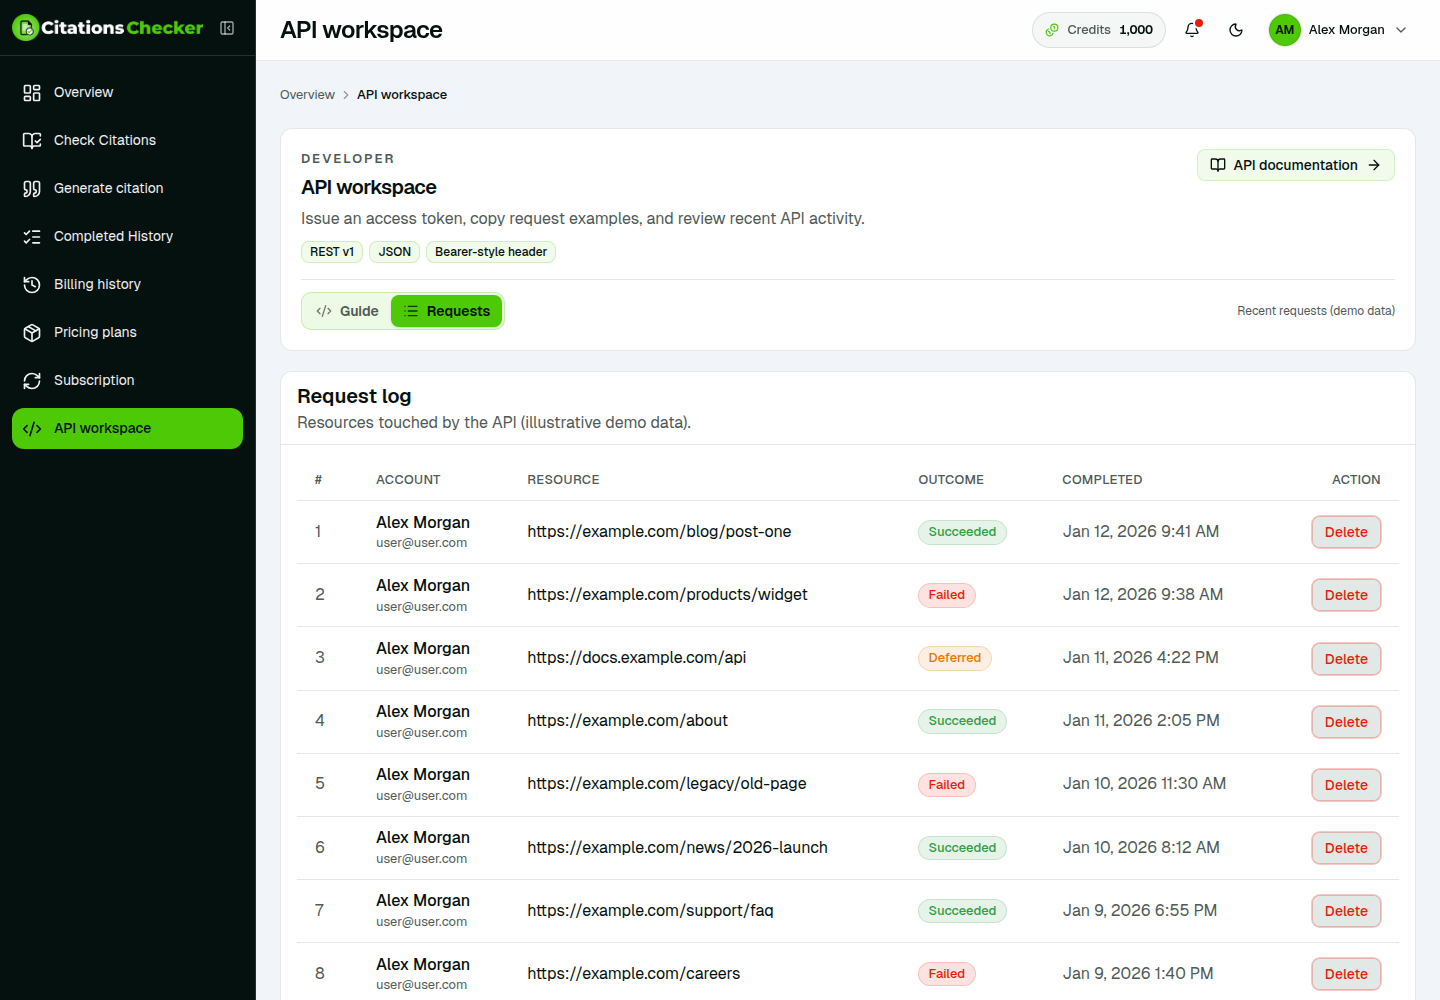Viewport: 1440px width, 1000px height.
Task: Click the ACCOUNT column header
Action: 408,480
